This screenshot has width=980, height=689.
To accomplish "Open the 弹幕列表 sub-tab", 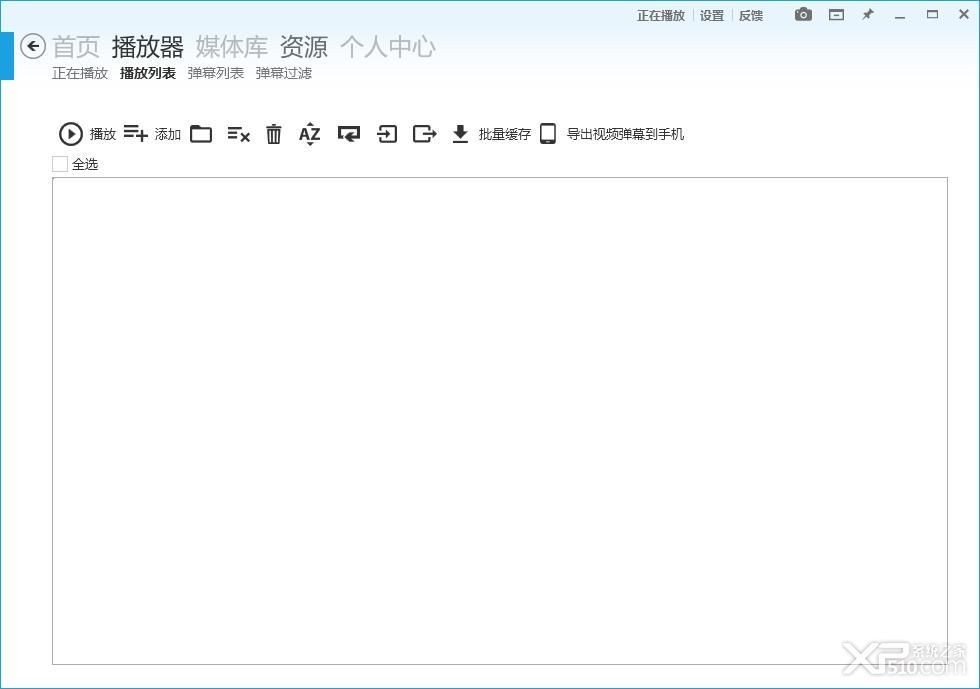I will pos(216,73).
